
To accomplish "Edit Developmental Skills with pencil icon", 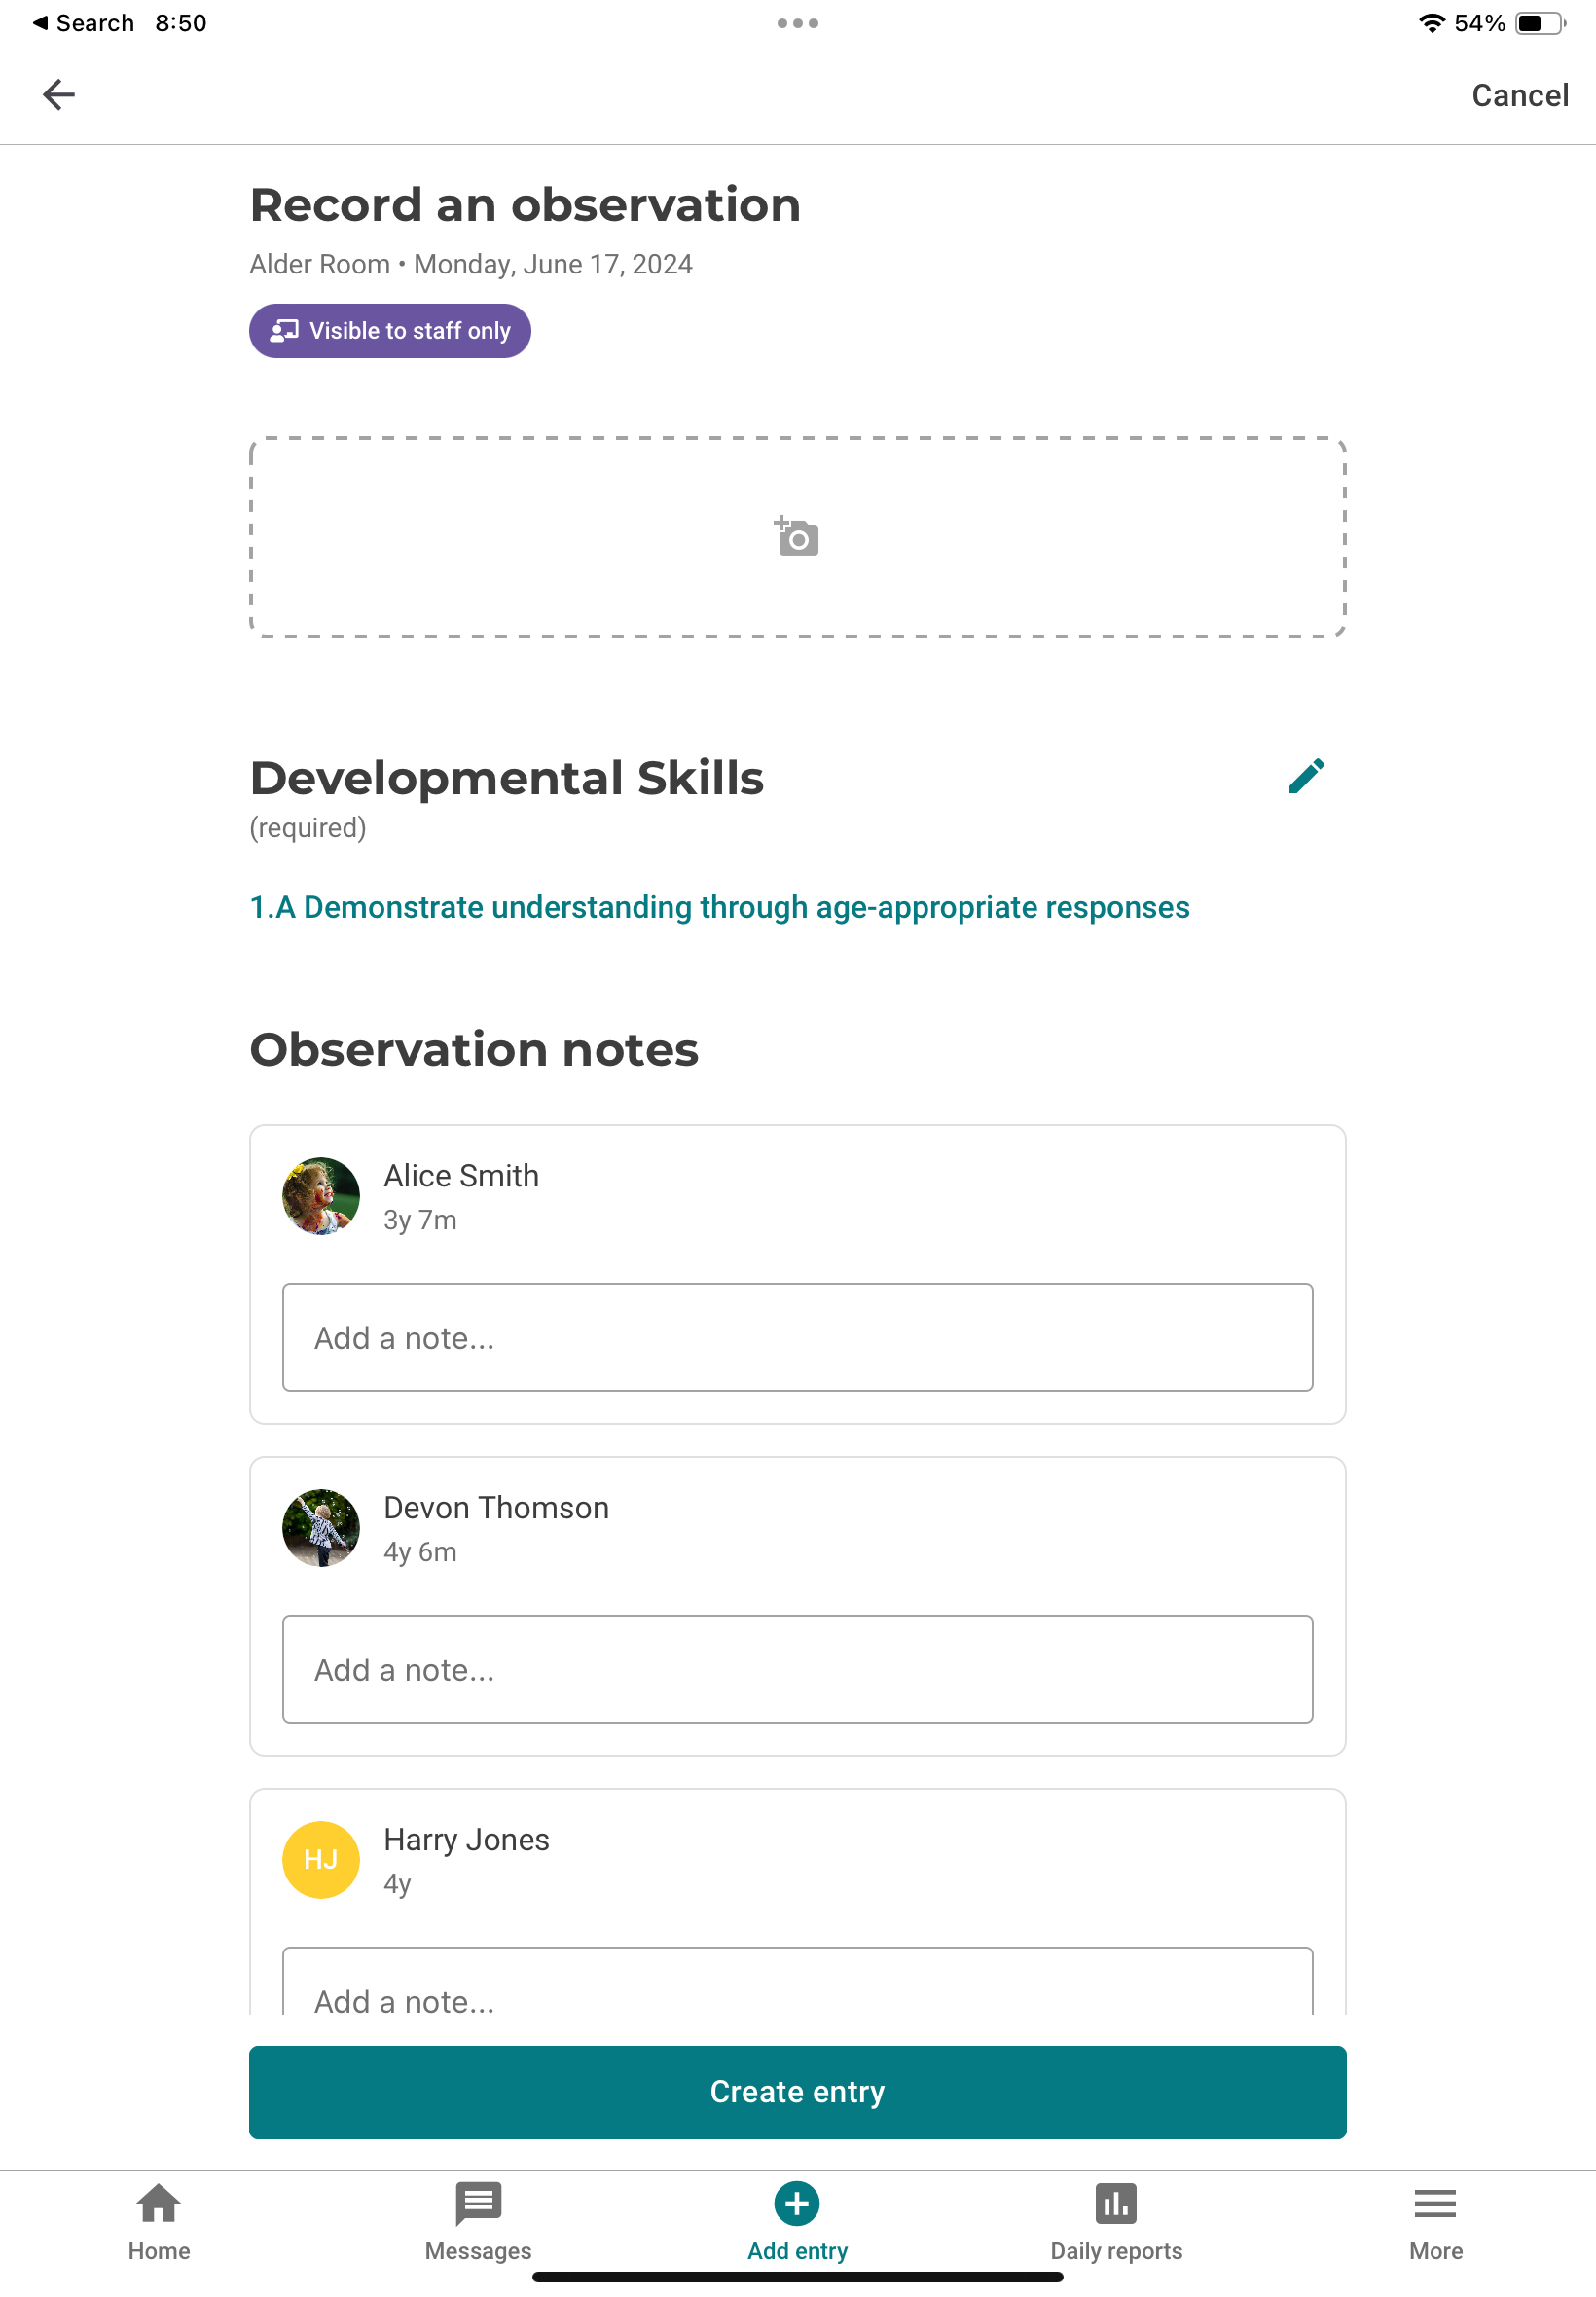I will [1306, 776].
